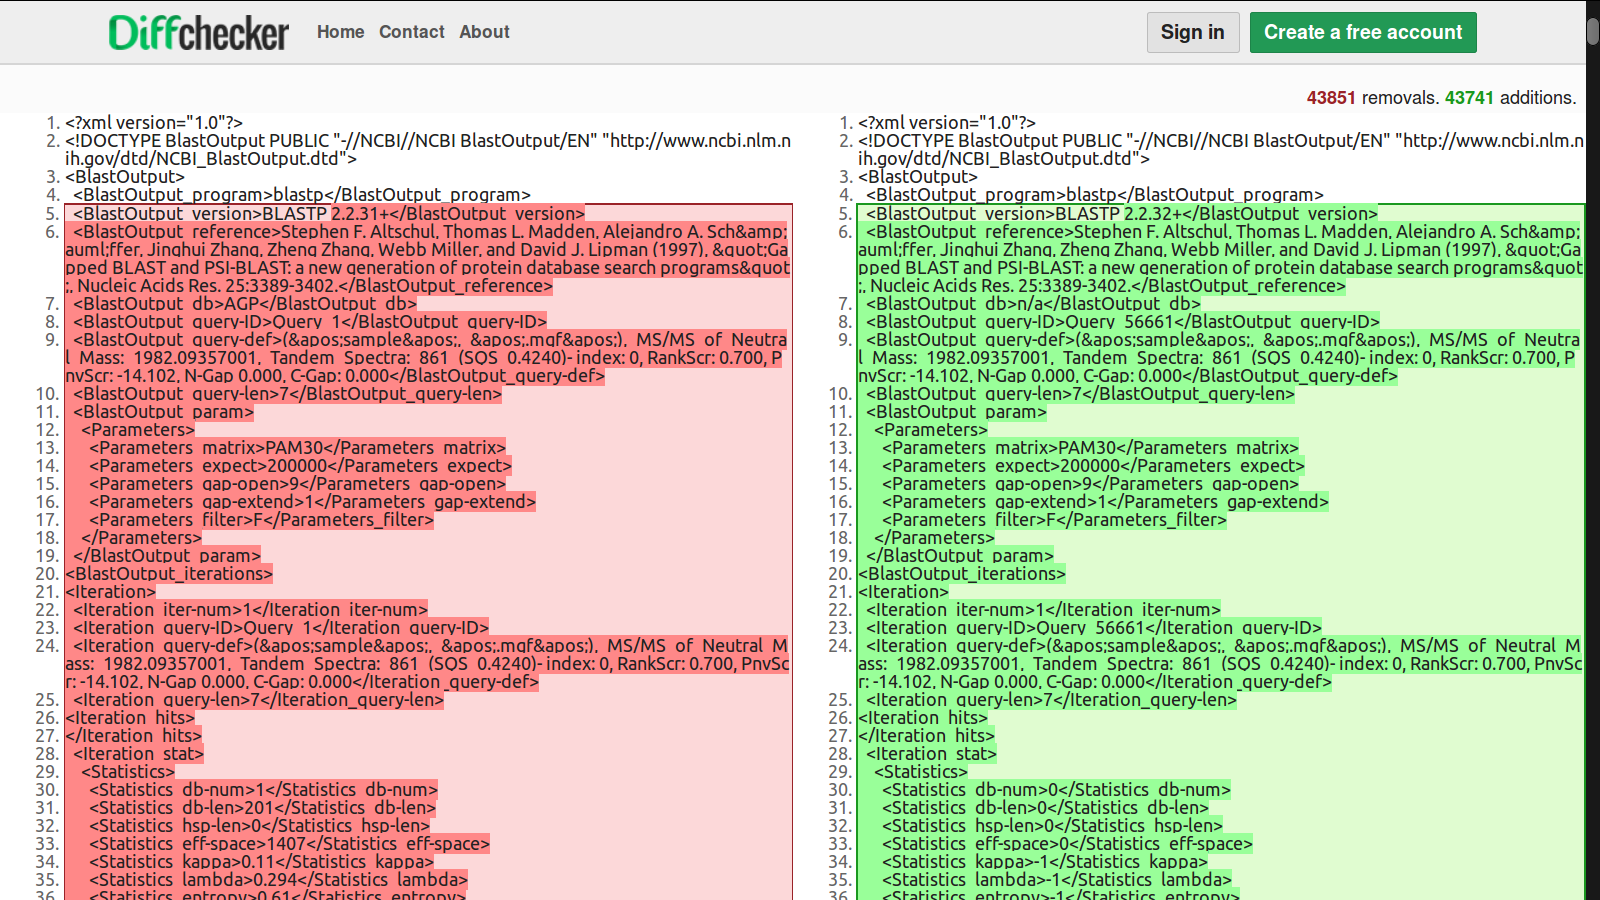Screen dimensions: 1600x900
Task: Click left Statistics_kappa 0.11 line
Action: click(x=262, y=861)
